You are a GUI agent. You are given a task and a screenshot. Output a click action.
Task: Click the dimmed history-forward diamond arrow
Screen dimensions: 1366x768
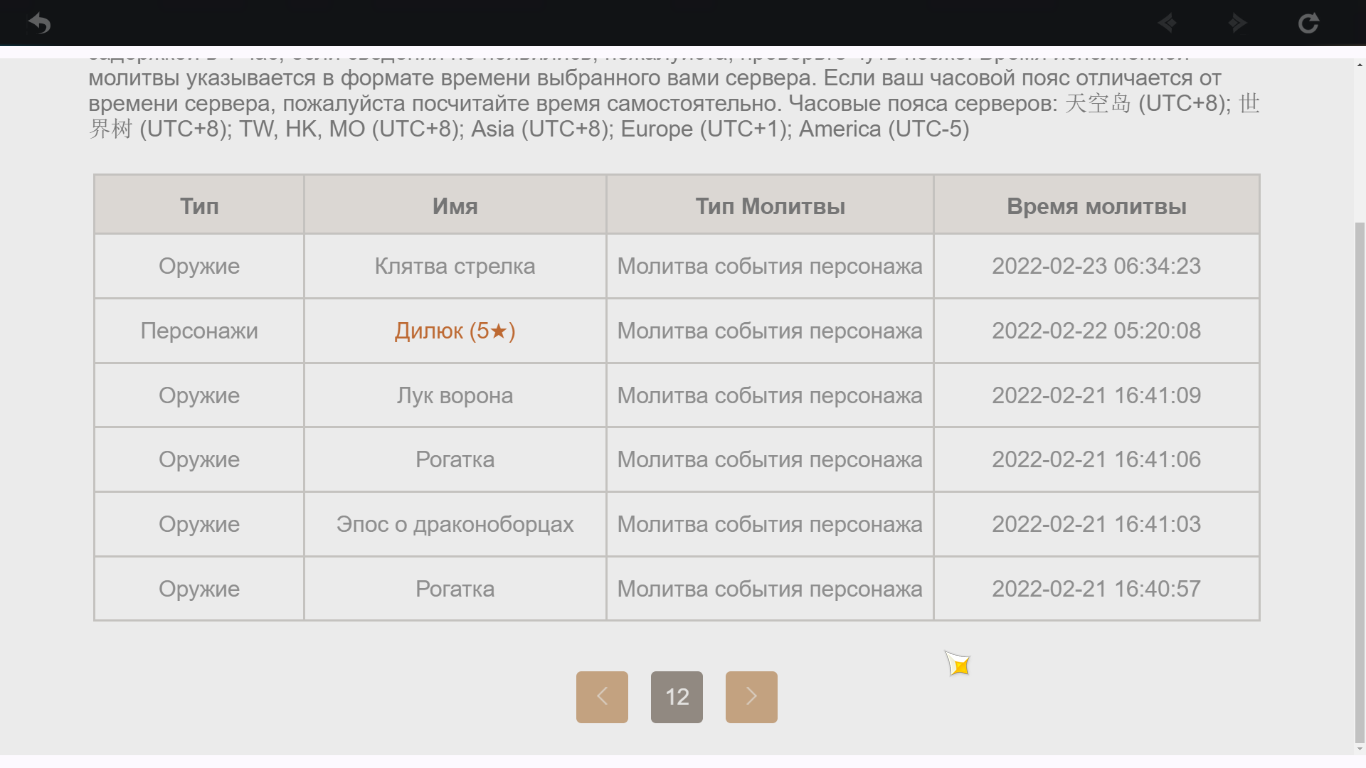click(1237, 23)
